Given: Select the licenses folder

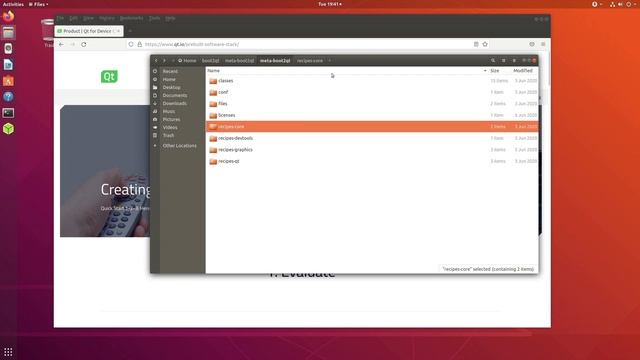Looking at the screenshot, I should pos(372,115).
